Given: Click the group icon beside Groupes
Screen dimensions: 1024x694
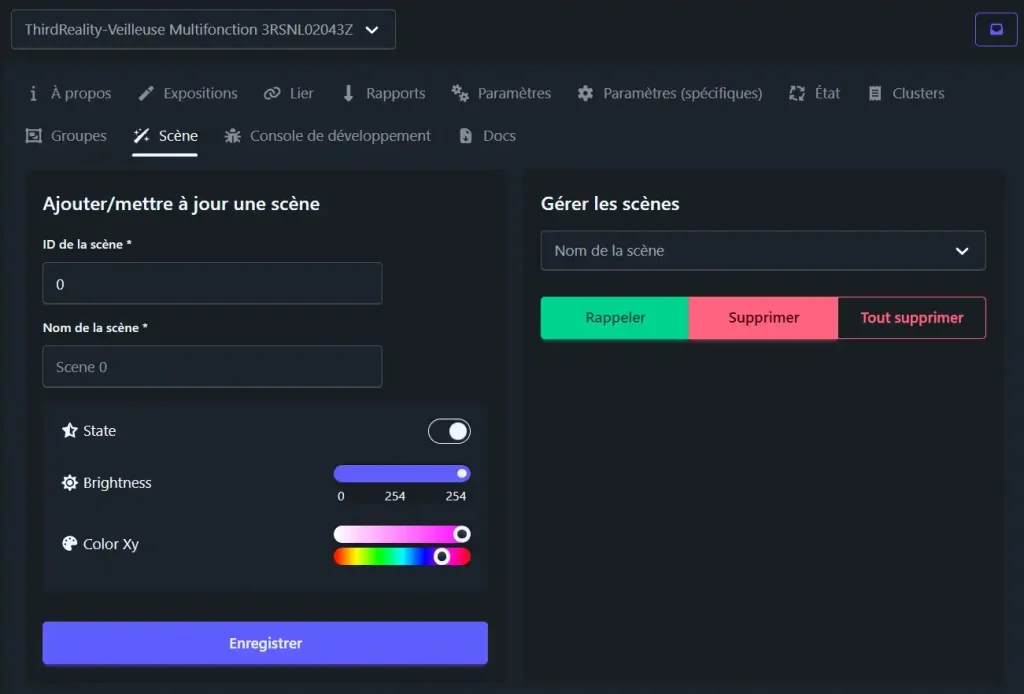Looking at the screenshot, I should (x=33, y=136).
